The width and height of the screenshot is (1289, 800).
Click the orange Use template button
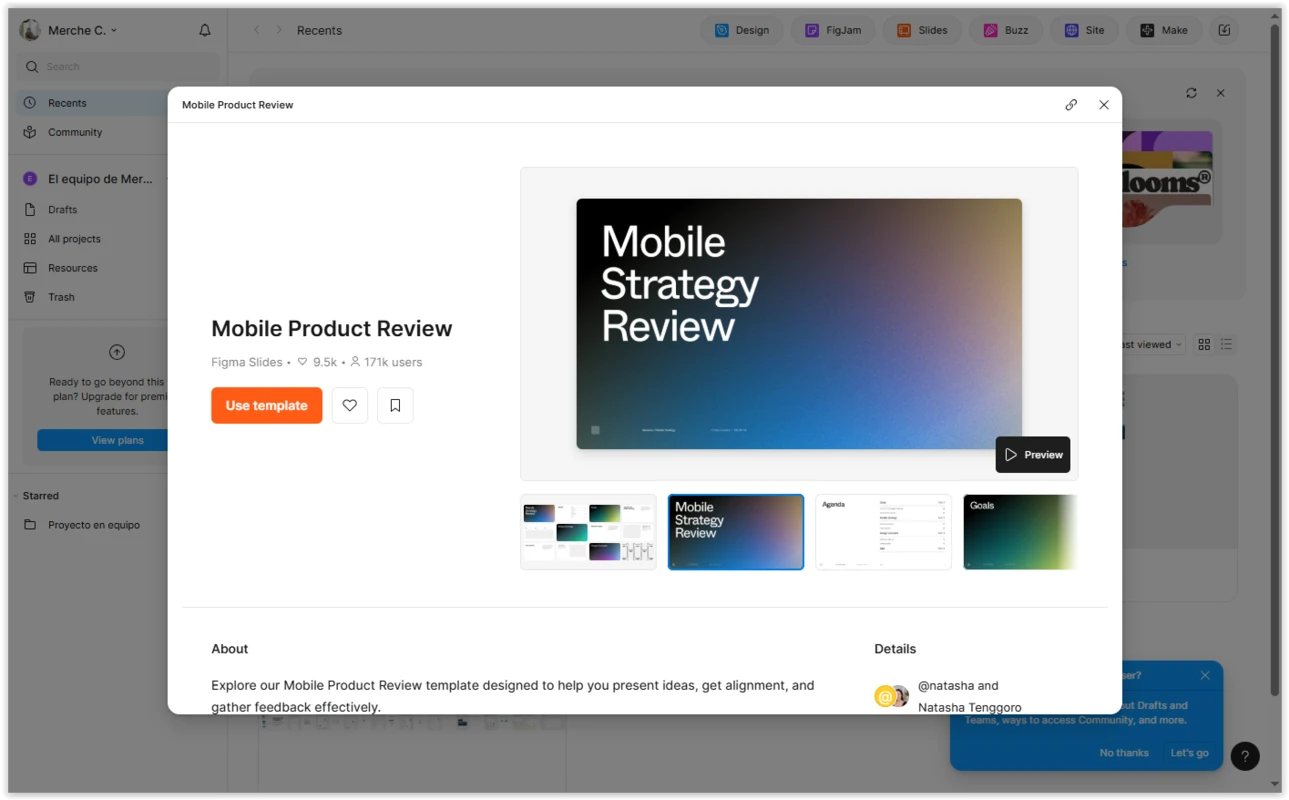(266, 405)
